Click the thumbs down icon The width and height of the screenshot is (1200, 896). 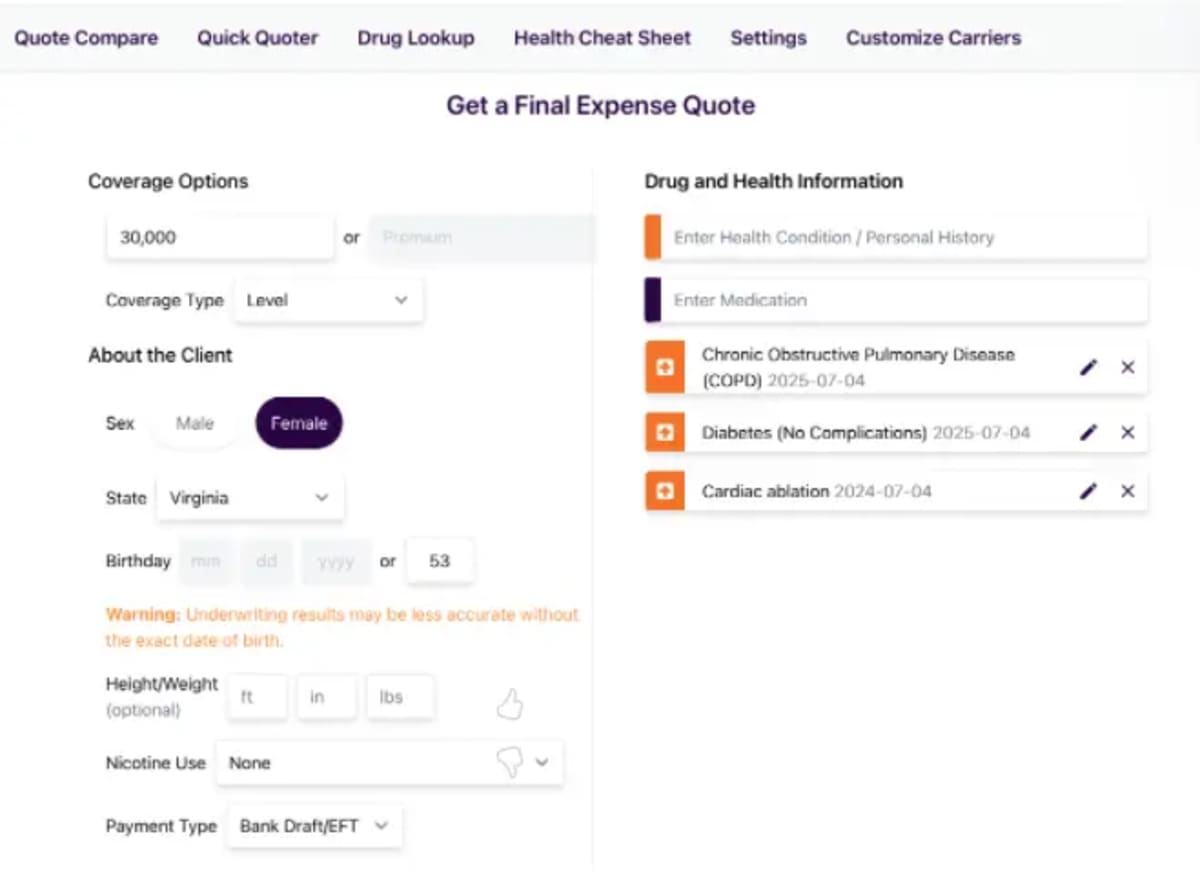point(510,763)
